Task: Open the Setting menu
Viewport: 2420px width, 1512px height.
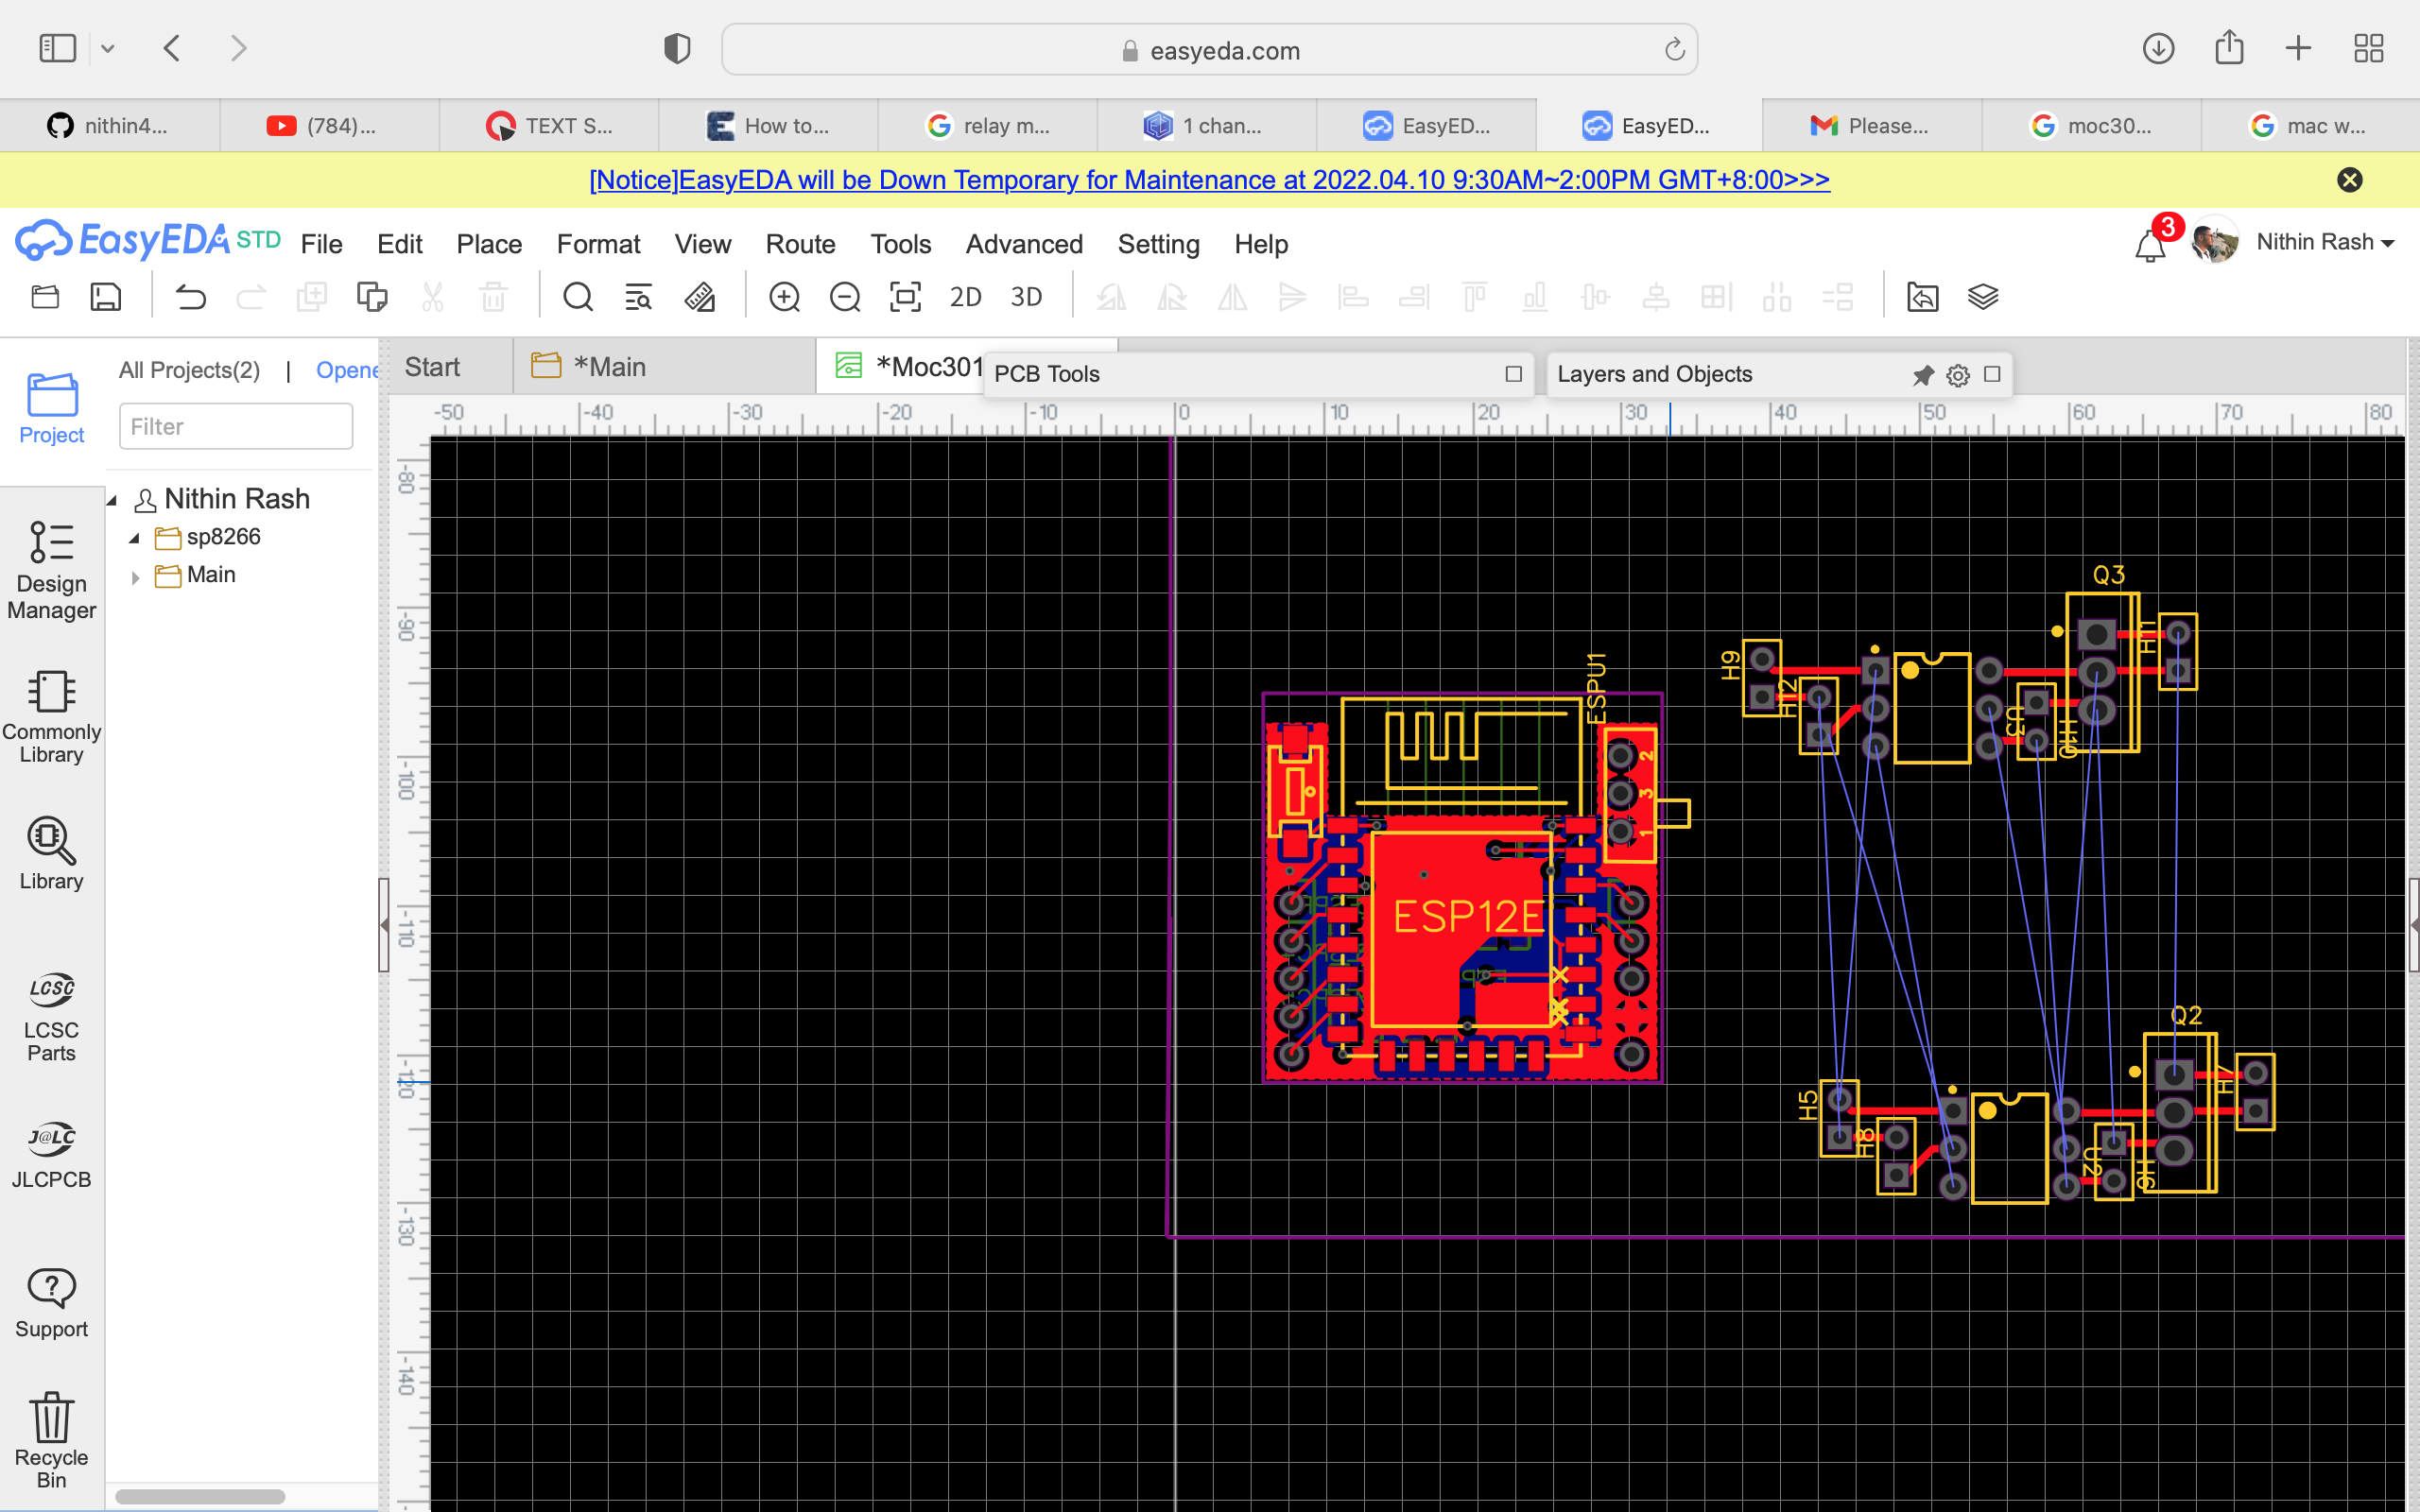Action: click(1158, 244)
